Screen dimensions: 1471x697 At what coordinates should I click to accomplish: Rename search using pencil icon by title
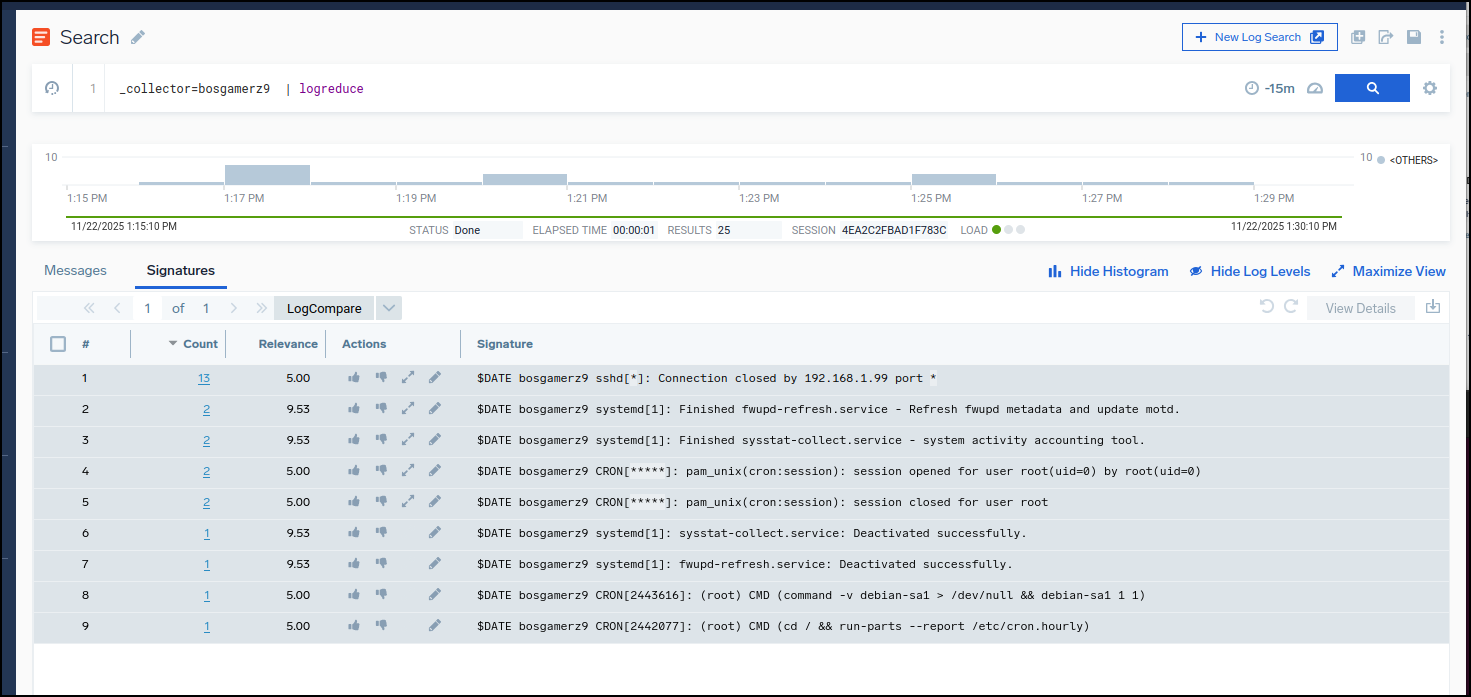138,37
